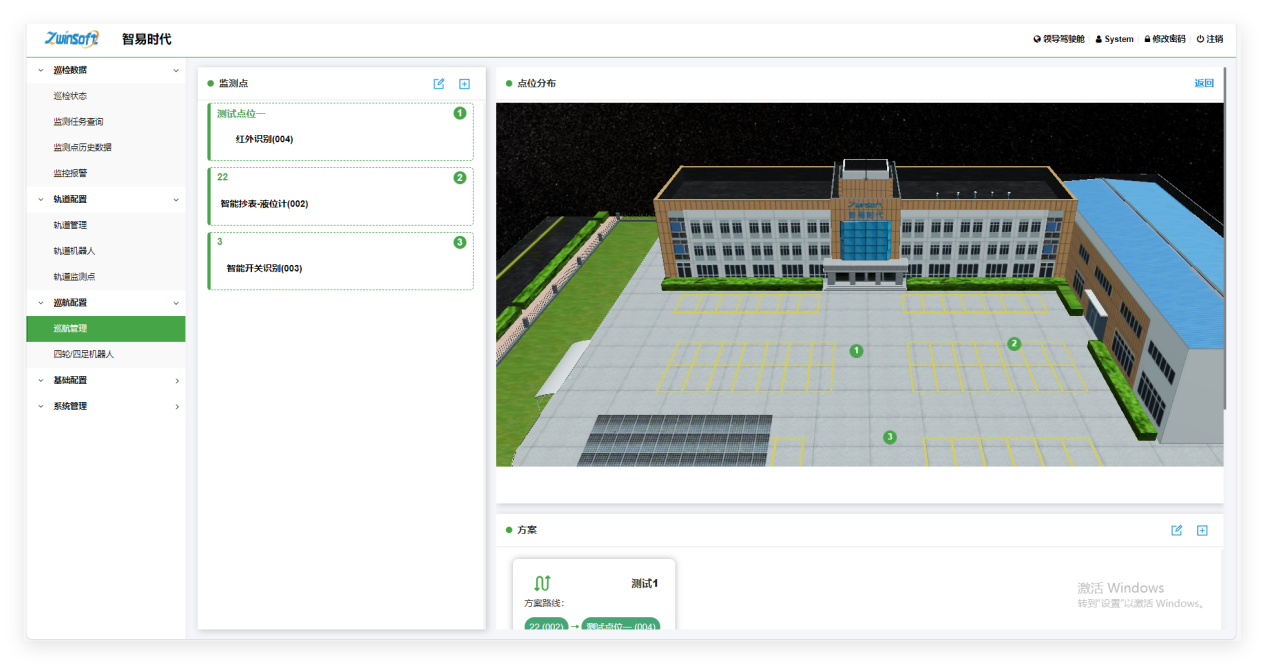Viewport: 1265px width, 665px height.
Task: Select 四轮/四足机器人 in the sidebar
Action: [84, 354]
